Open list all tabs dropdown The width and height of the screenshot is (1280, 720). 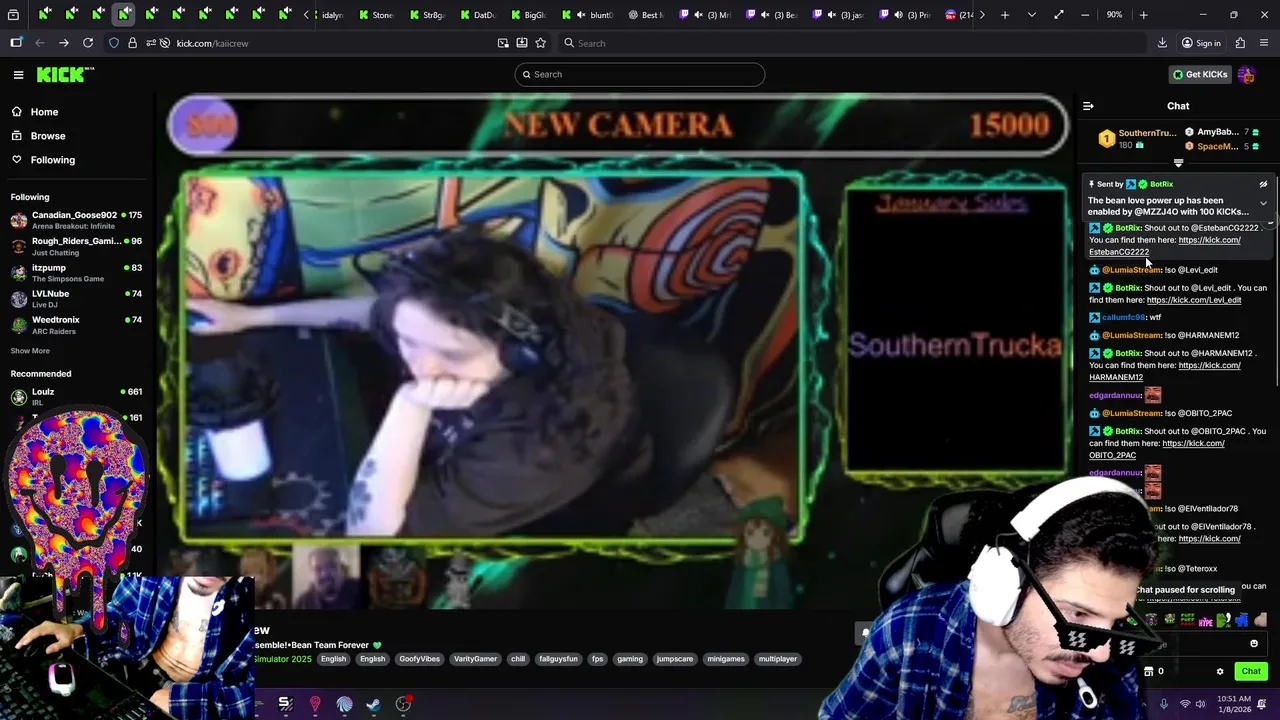[1031, 15]
